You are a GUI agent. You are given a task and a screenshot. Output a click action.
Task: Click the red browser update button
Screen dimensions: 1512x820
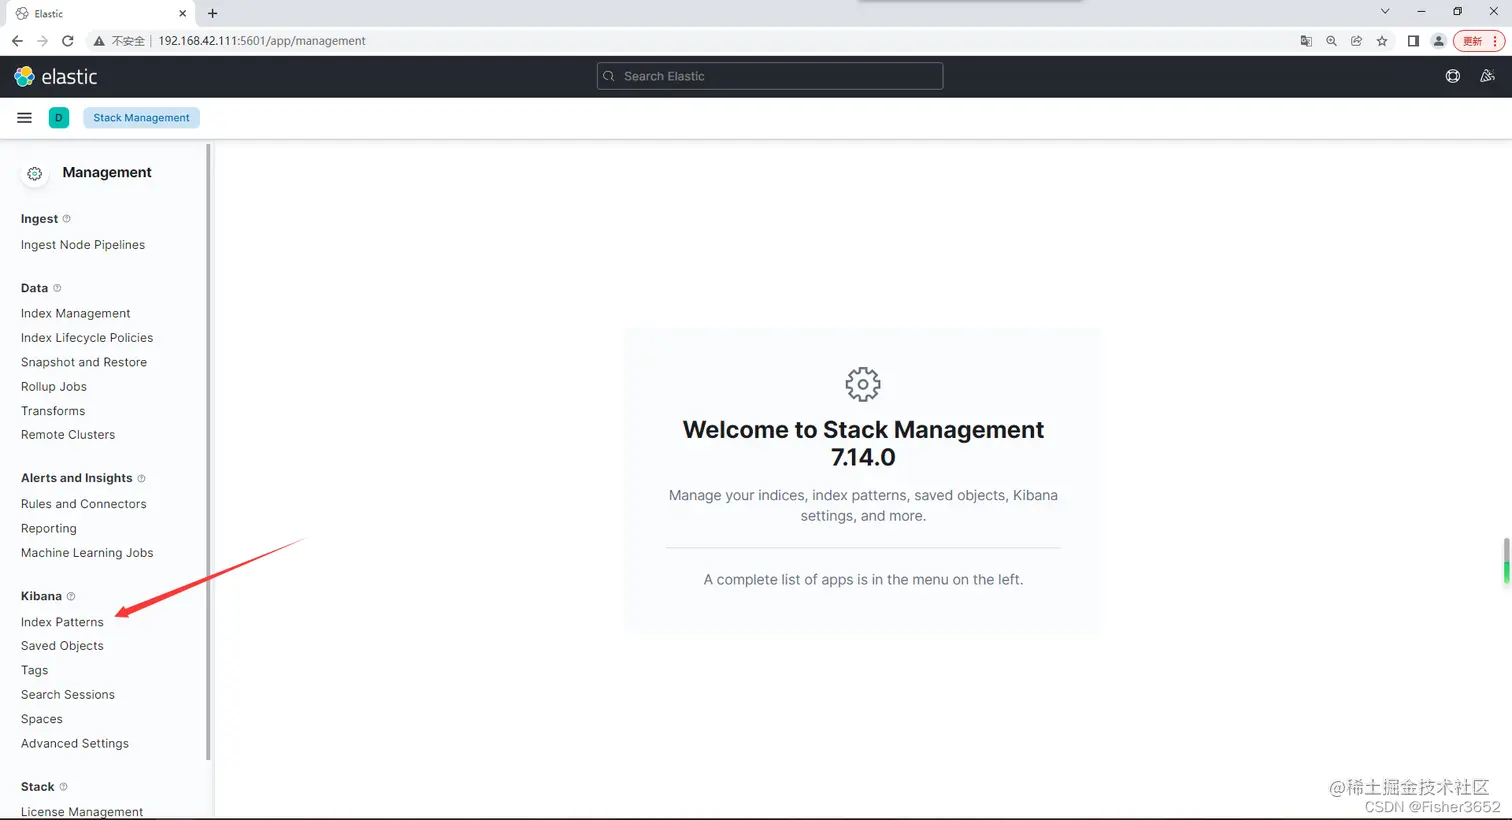(x=1479, y=41)
